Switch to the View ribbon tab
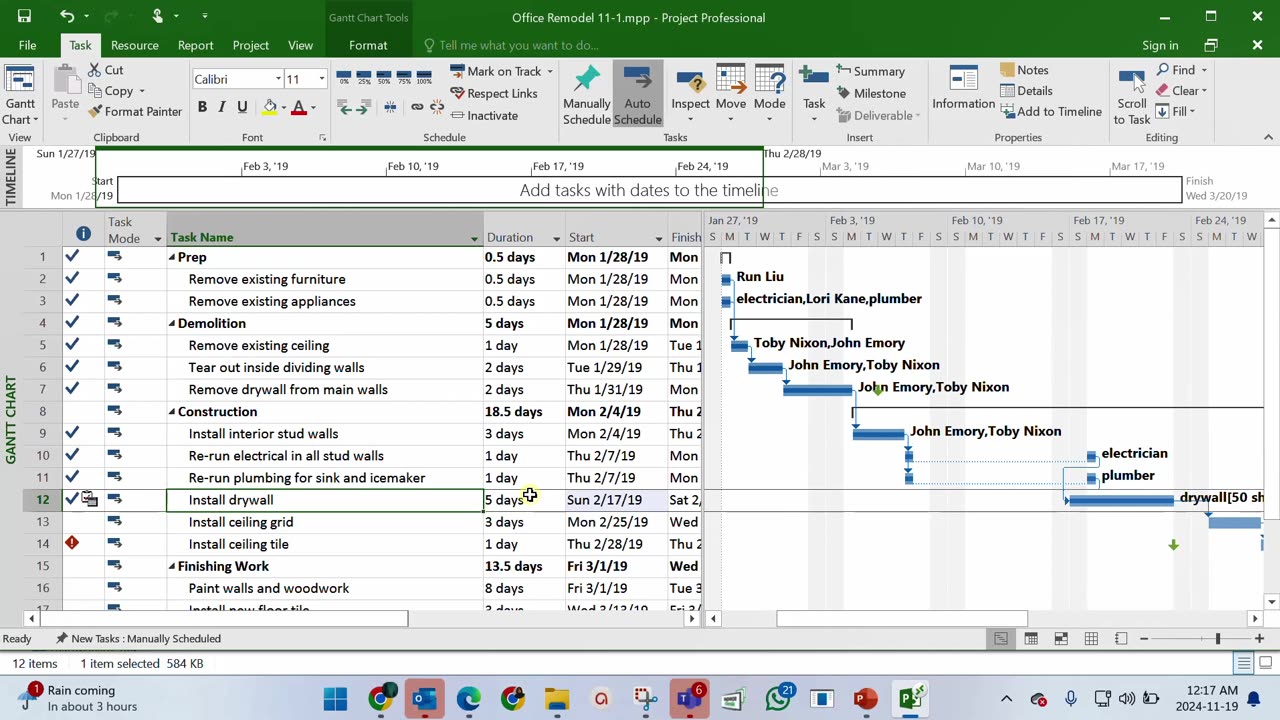This screenshot has width=1280, height=720. point(300,45)
